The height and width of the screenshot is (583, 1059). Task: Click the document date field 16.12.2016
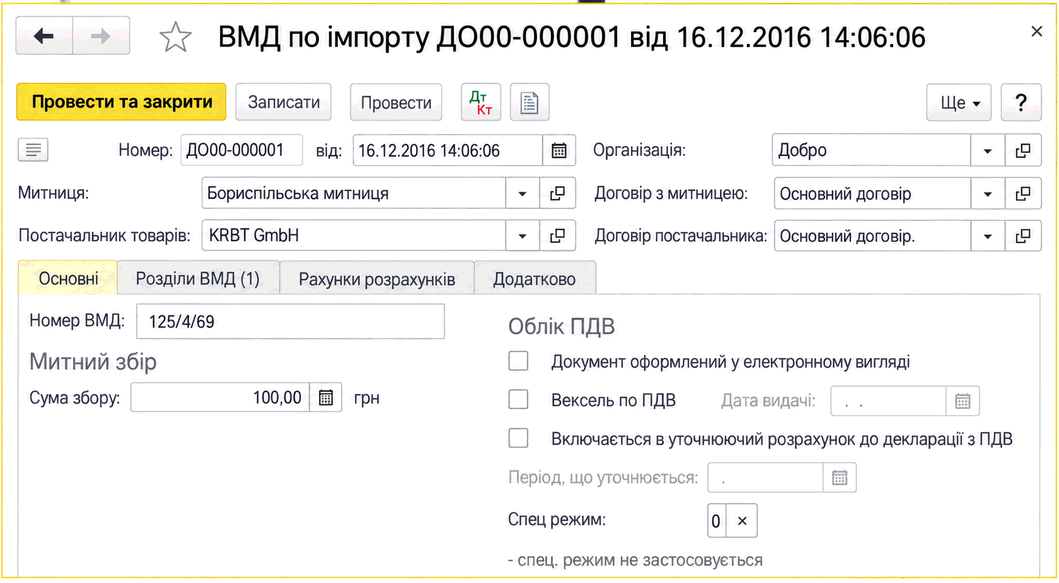[x=447, y=150]
